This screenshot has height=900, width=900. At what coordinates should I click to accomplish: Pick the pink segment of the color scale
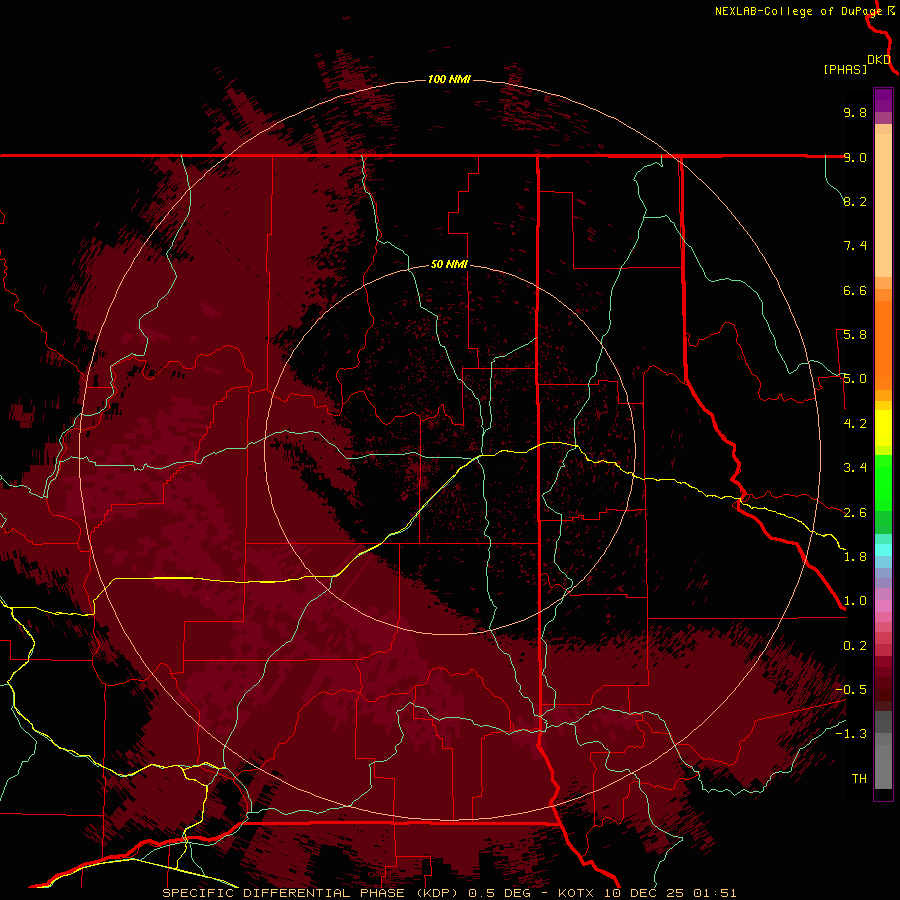(x=883, y=606)
